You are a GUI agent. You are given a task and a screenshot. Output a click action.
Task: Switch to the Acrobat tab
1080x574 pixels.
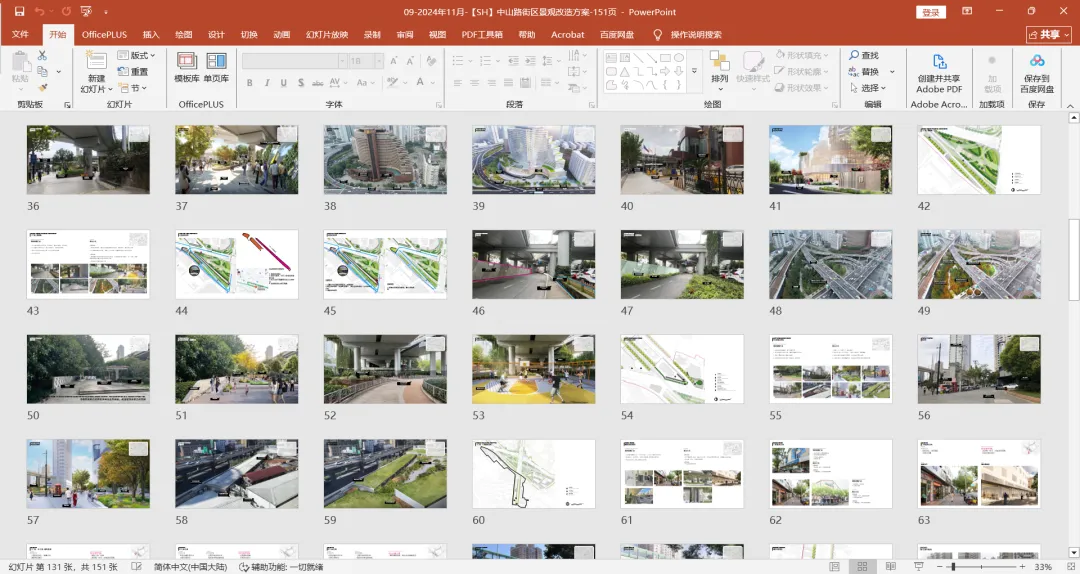[568, 34]
